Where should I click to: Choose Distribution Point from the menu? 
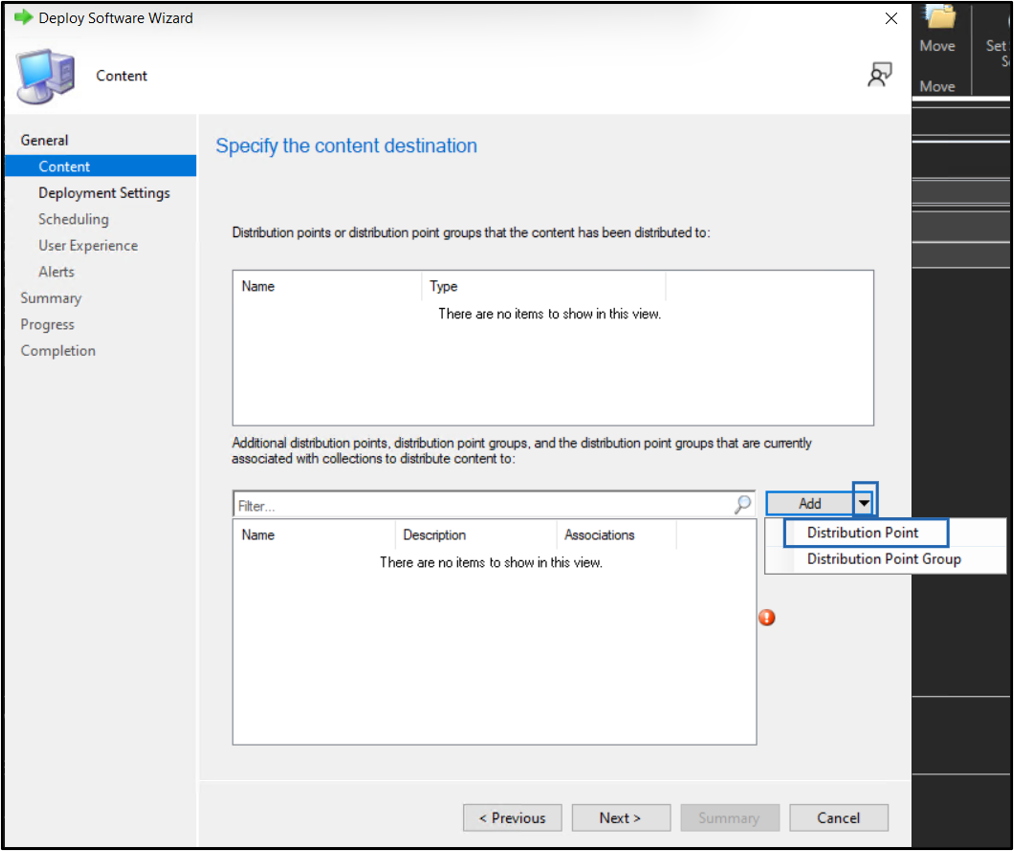(x=862, y=533)
